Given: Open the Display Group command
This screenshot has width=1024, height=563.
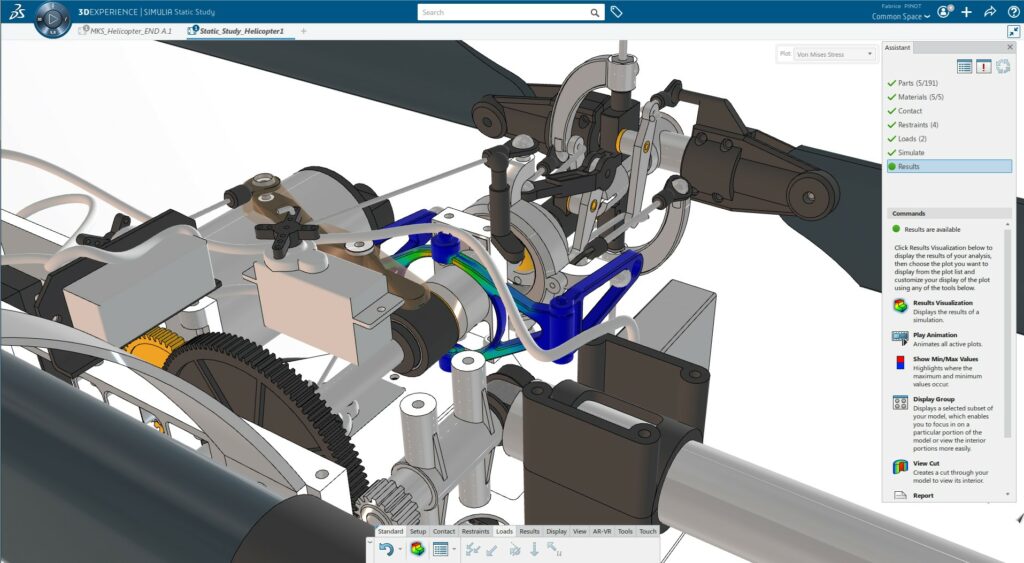Looking at the screenshot, I should pyautogui.click(x=900, y=403).
